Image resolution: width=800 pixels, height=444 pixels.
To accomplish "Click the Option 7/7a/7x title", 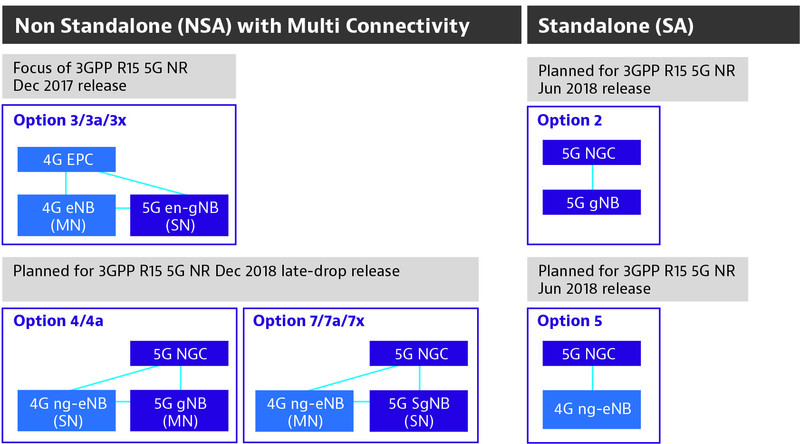I will click(309, 321).
